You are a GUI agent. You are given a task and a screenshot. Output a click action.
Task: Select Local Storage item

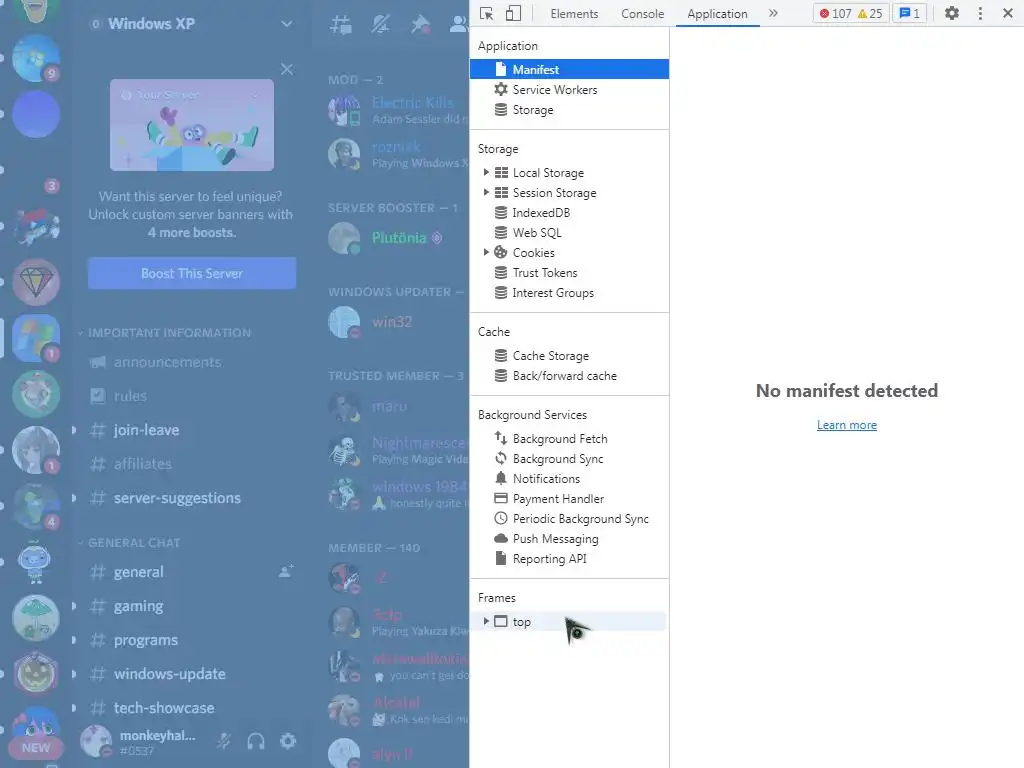pyautogui.click(x=548, y=172)
